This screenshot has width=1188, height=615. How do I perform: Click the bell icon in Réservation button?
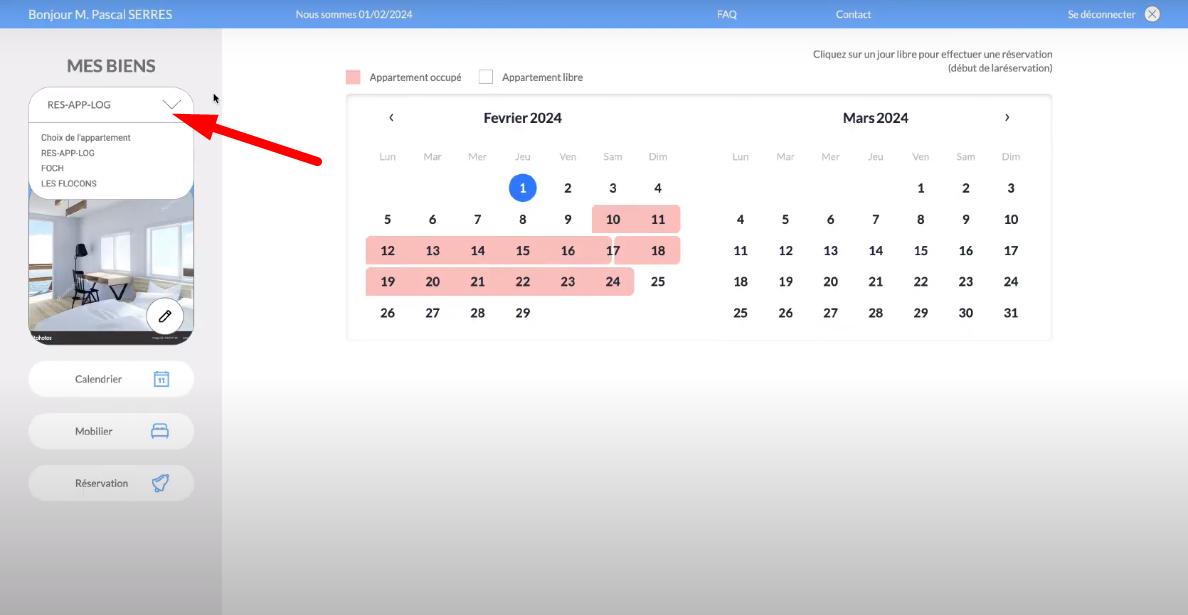(160, 483)
